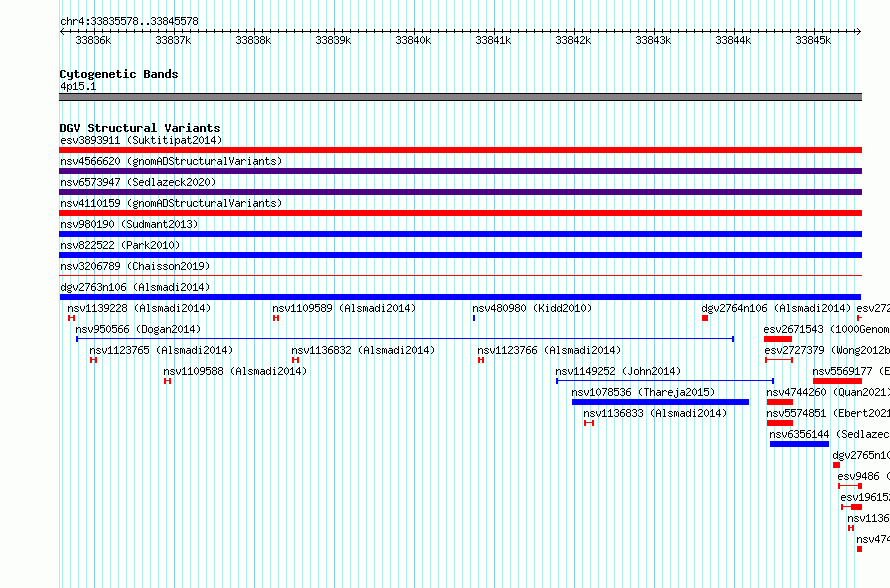Click the blue bar under nsv980190
The height and width of the screenshot is (588, 890).
[x=460, y=234]
